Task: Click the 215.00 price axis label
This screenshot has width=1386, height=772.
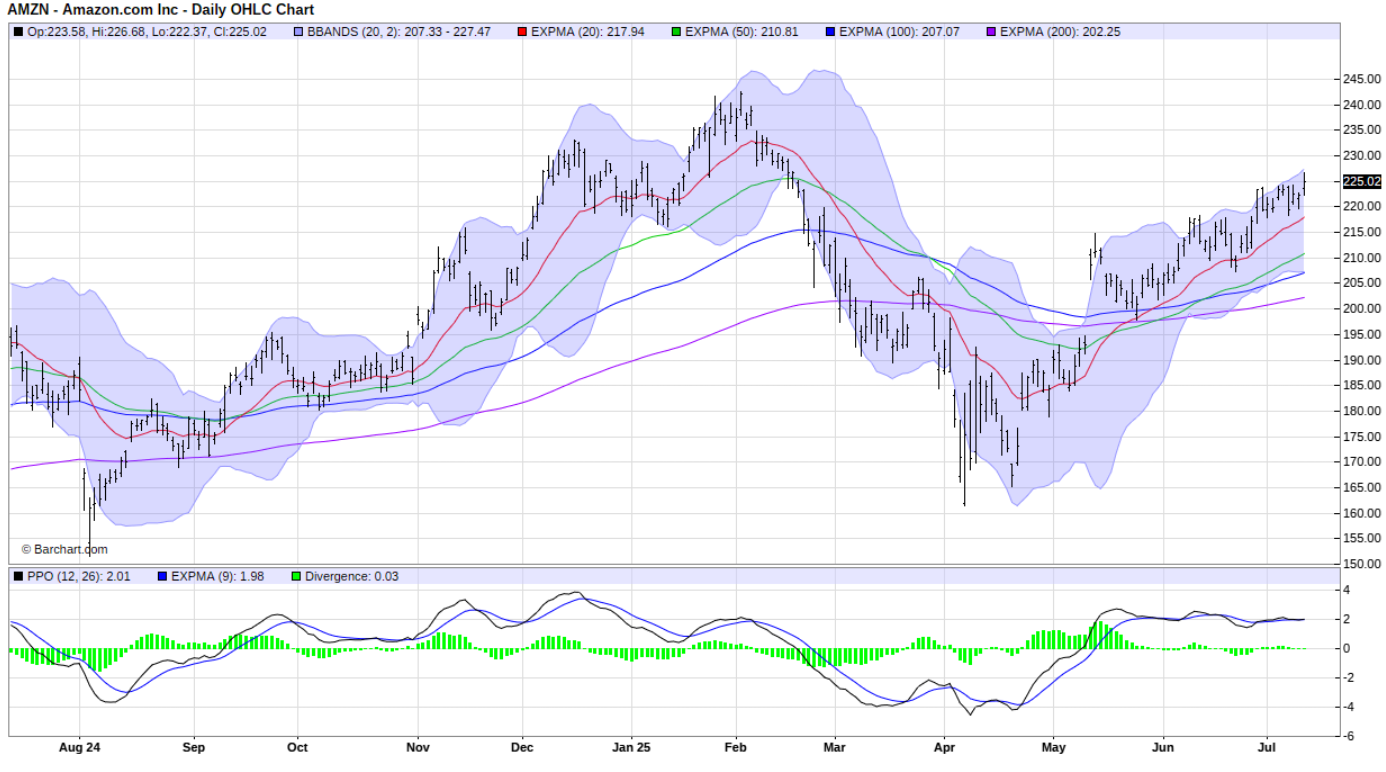Action: click(1363, 232)
